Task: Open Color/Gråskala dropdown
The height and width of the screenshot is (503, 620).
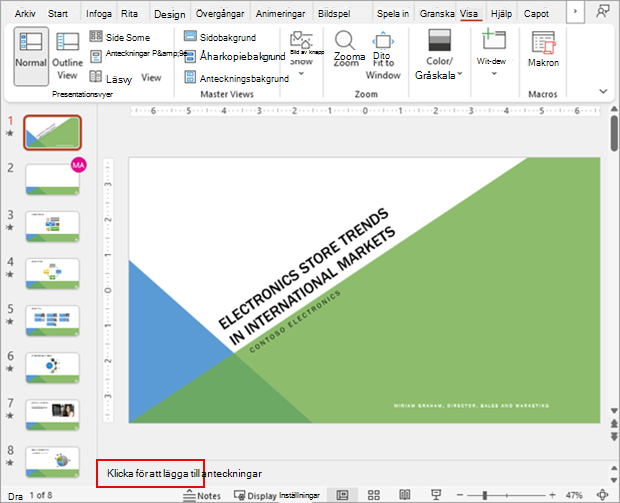Action: [x=439, y=55]
